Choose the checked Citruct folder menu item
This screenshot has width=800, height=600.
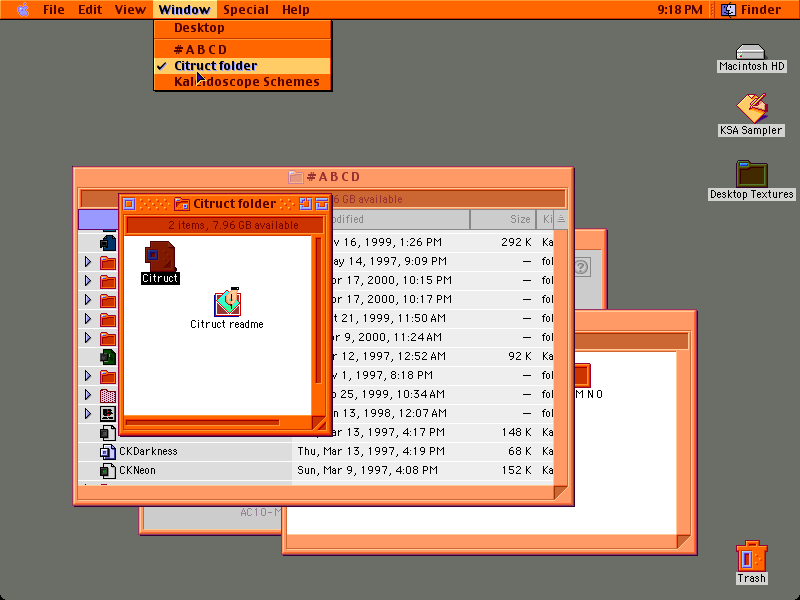point(243,66)
